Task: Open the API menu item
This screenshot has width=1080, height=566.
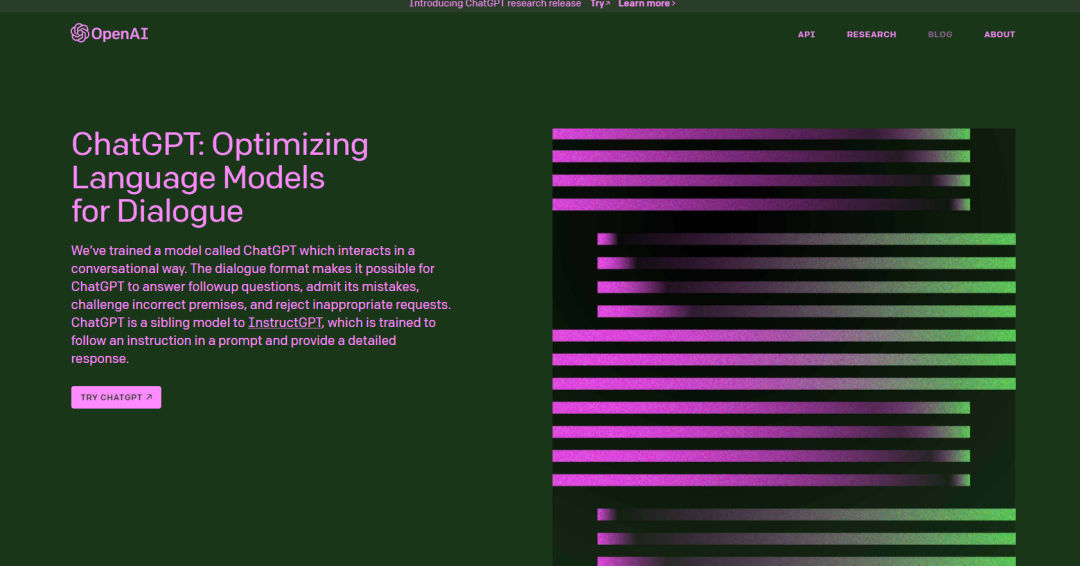Action: [x=806, y=34]
